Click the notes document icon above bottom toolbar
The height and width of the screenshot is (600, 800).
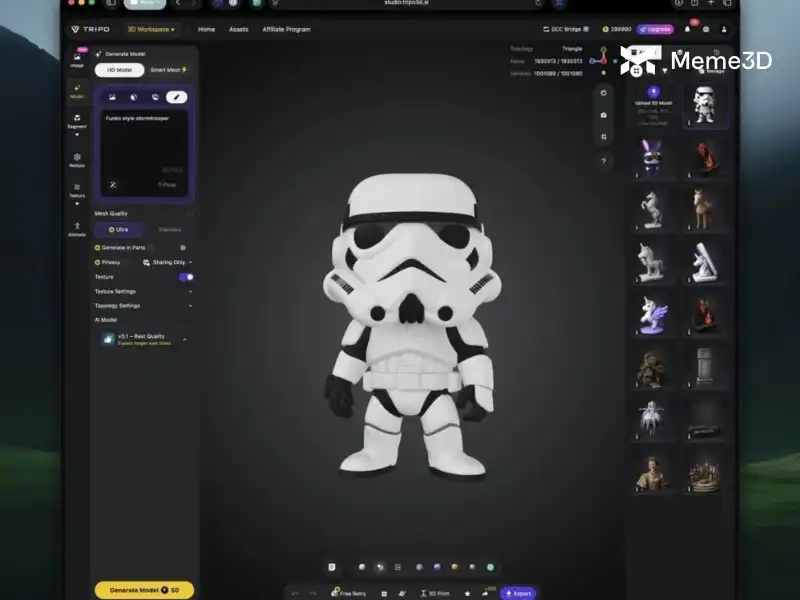click(332, 567)
